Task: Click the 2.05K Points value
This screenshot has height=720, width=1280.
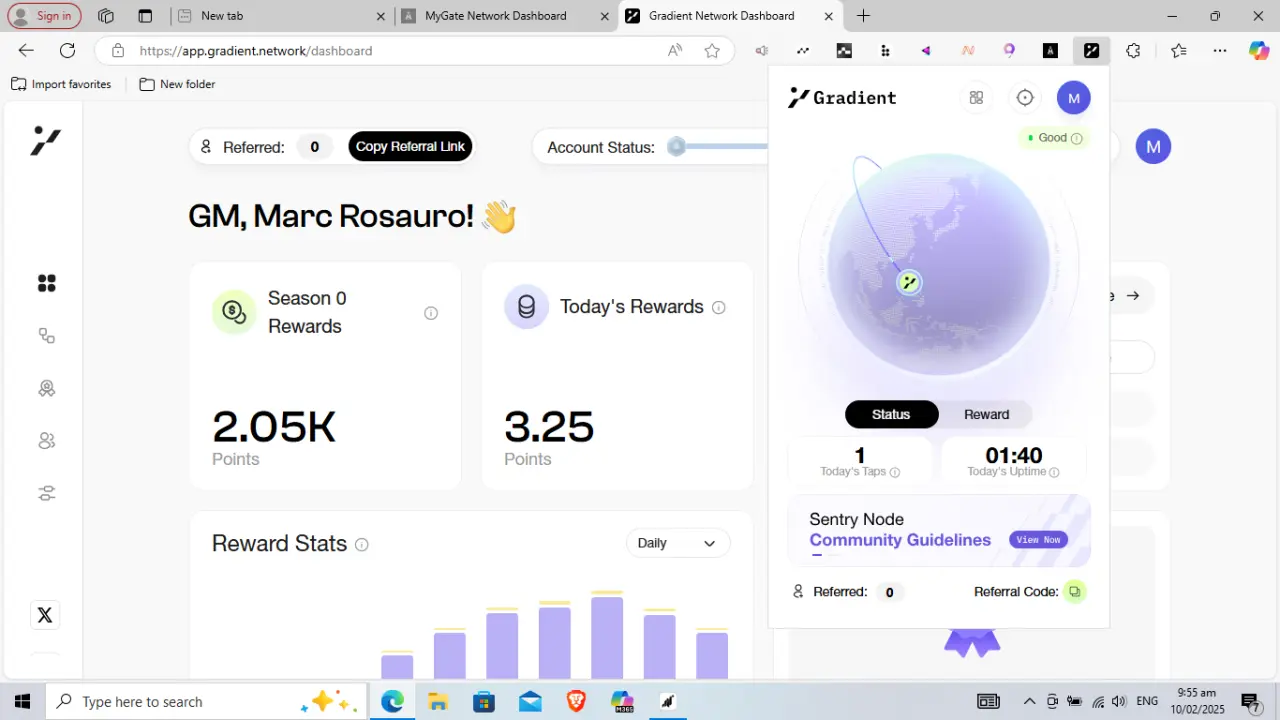Action: point(274,427)
